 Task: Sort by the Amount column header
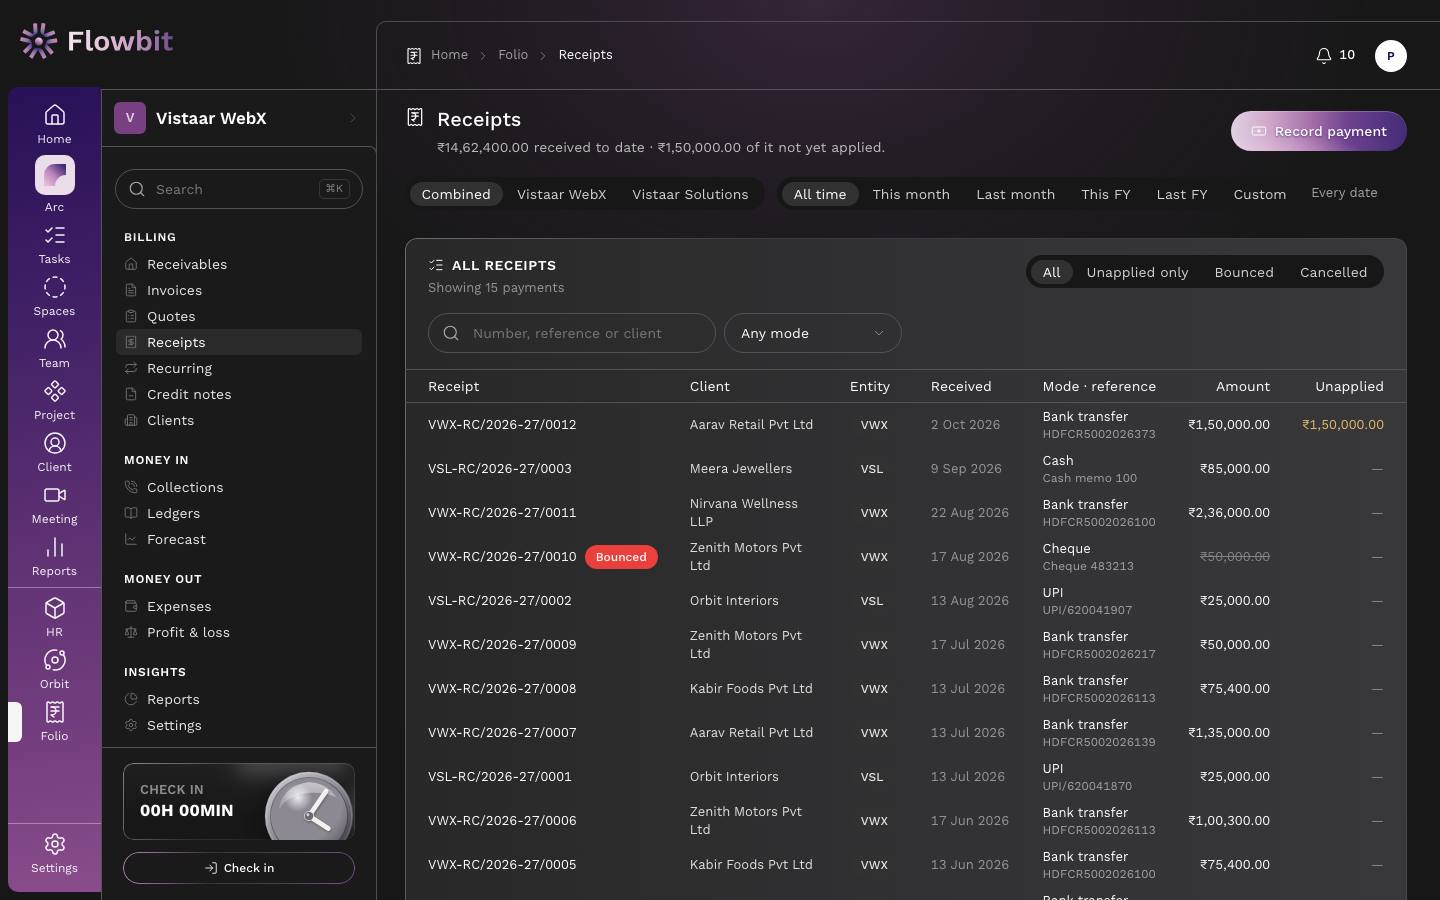(1243, 386)
